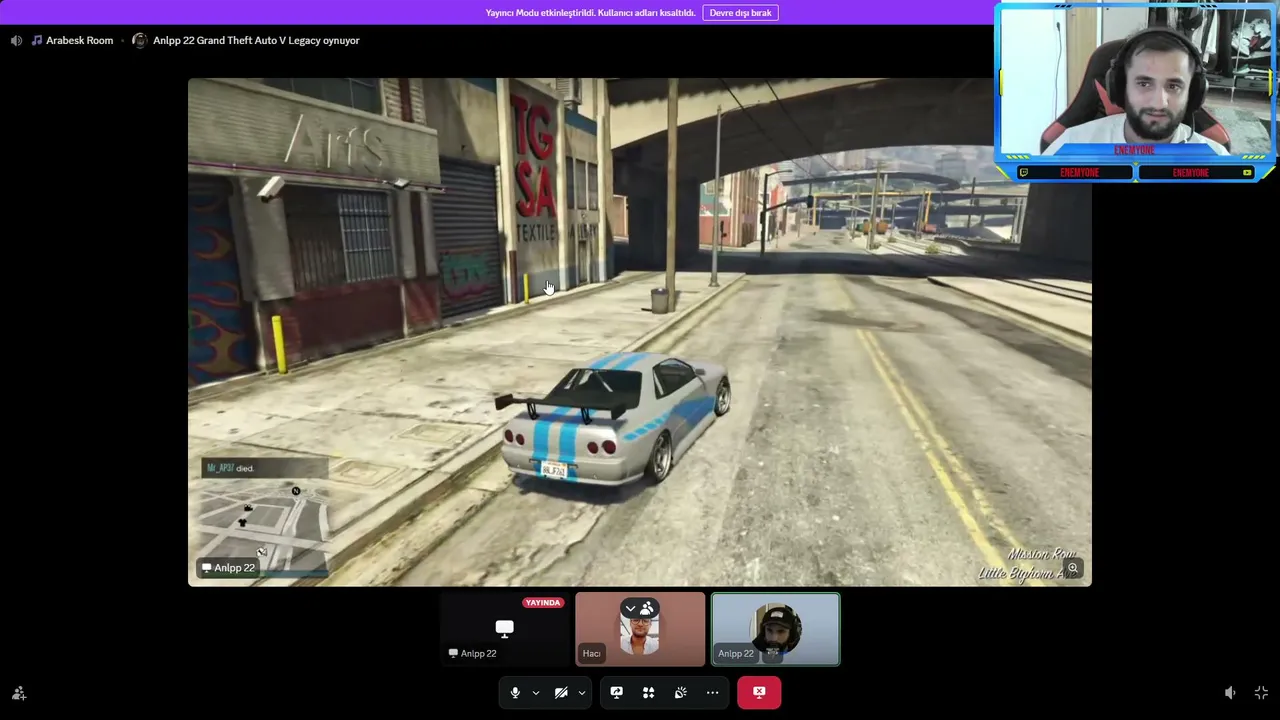Select the Anlpp 22 avatar participant tile
Viewport: 1280px width, 720px height.
pyautogui.click(x=776, y=629)
